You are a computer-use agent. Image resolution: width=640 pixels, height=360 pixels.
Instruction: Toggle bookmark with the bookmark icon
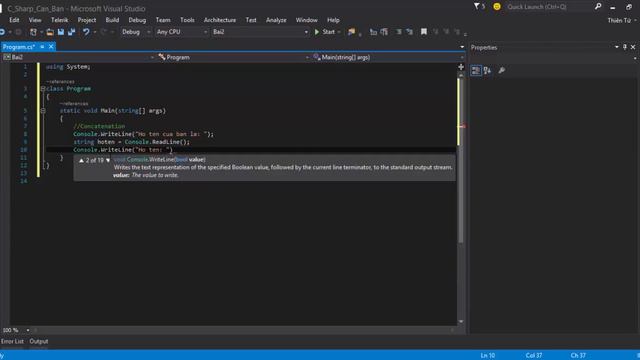coord(424,32)
